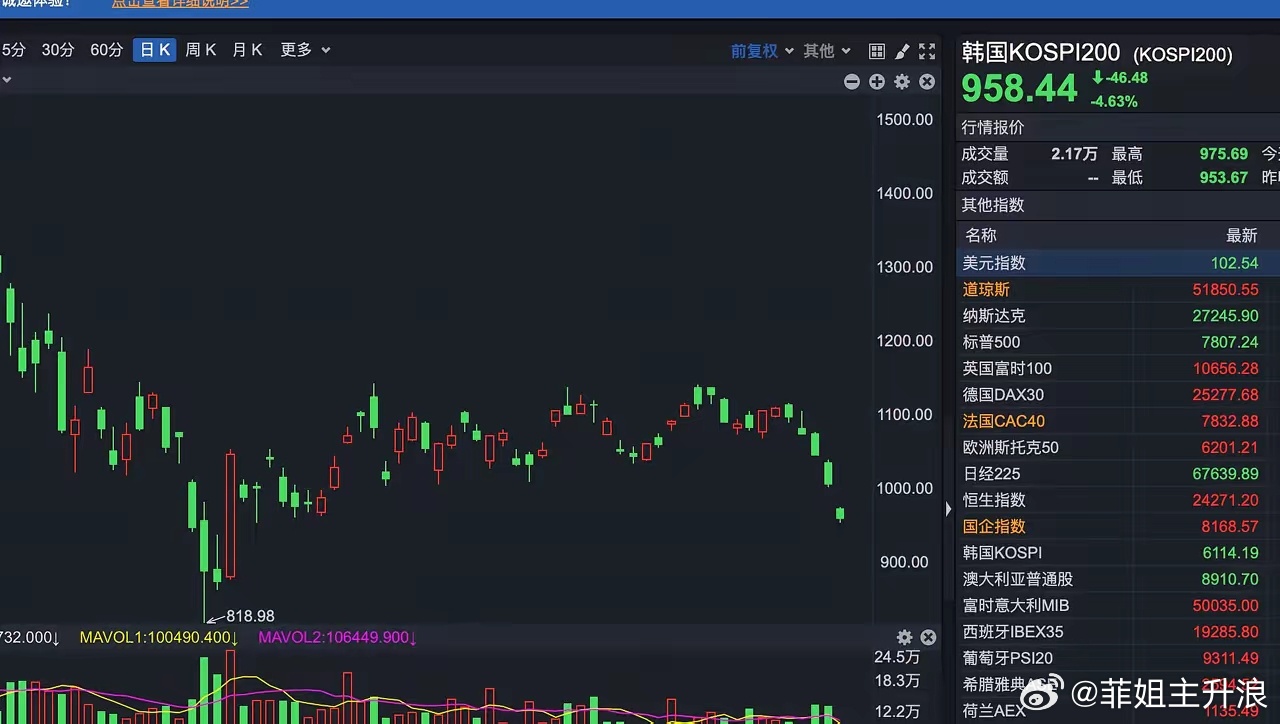Open the 欧洲斯托克50 index row

(x=1118, y=447)
